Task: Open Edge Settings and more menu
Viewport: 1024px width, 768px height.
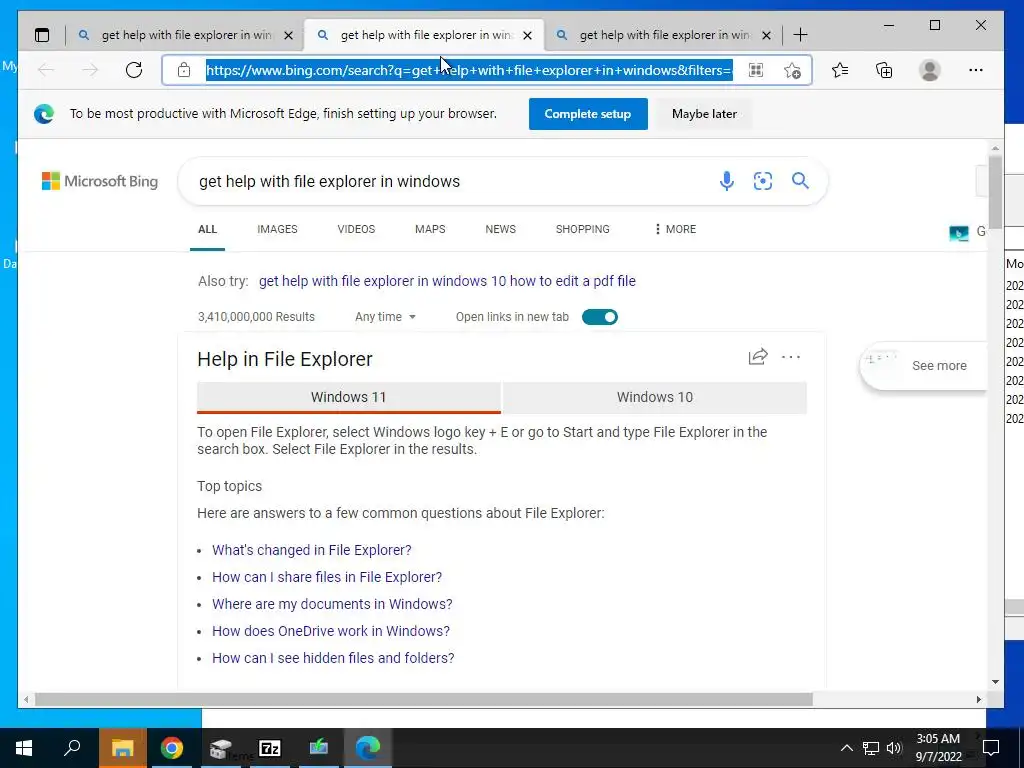Action: pyautogui.click(x=976, y=70)
